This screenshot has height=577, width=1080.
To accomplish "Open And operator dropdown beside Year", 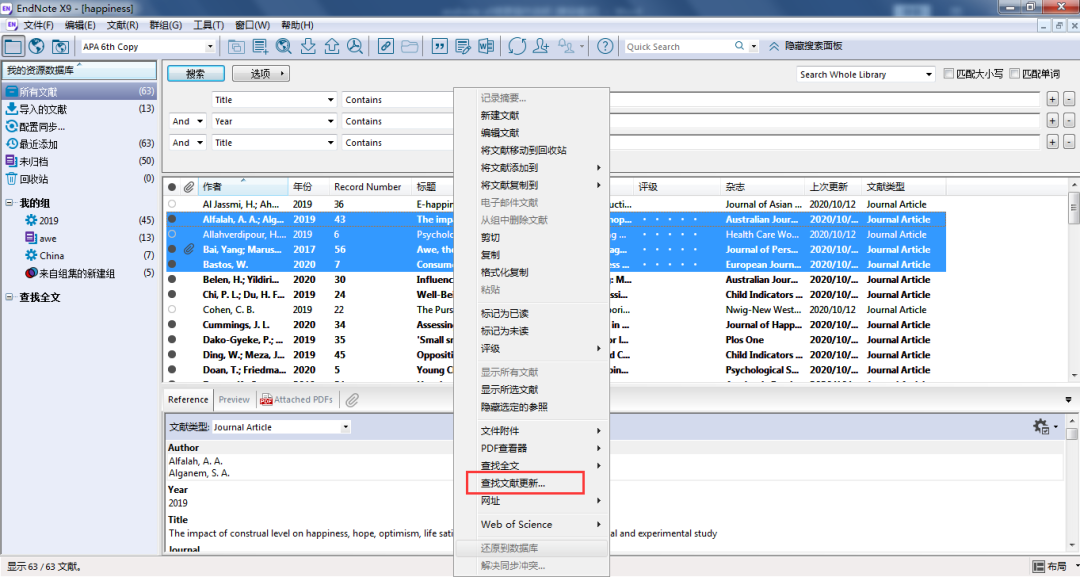I will click(x=200, y=121).
